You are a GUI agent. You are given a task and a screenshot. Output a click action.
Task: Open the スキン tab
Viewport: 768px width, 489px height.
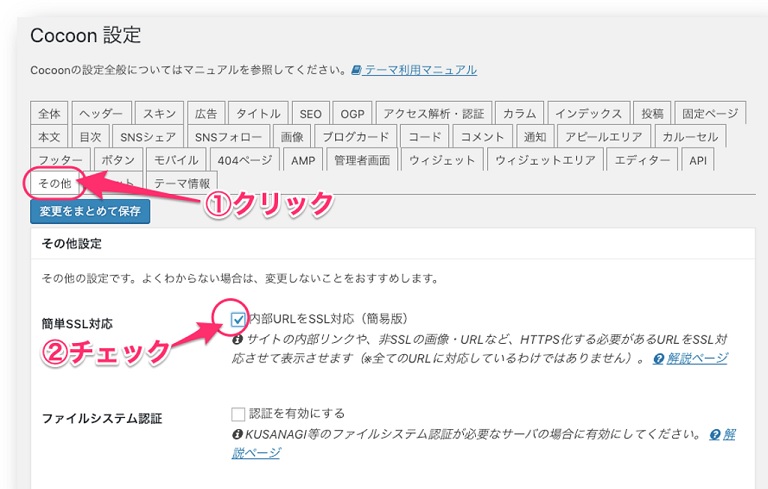[159, 114]
